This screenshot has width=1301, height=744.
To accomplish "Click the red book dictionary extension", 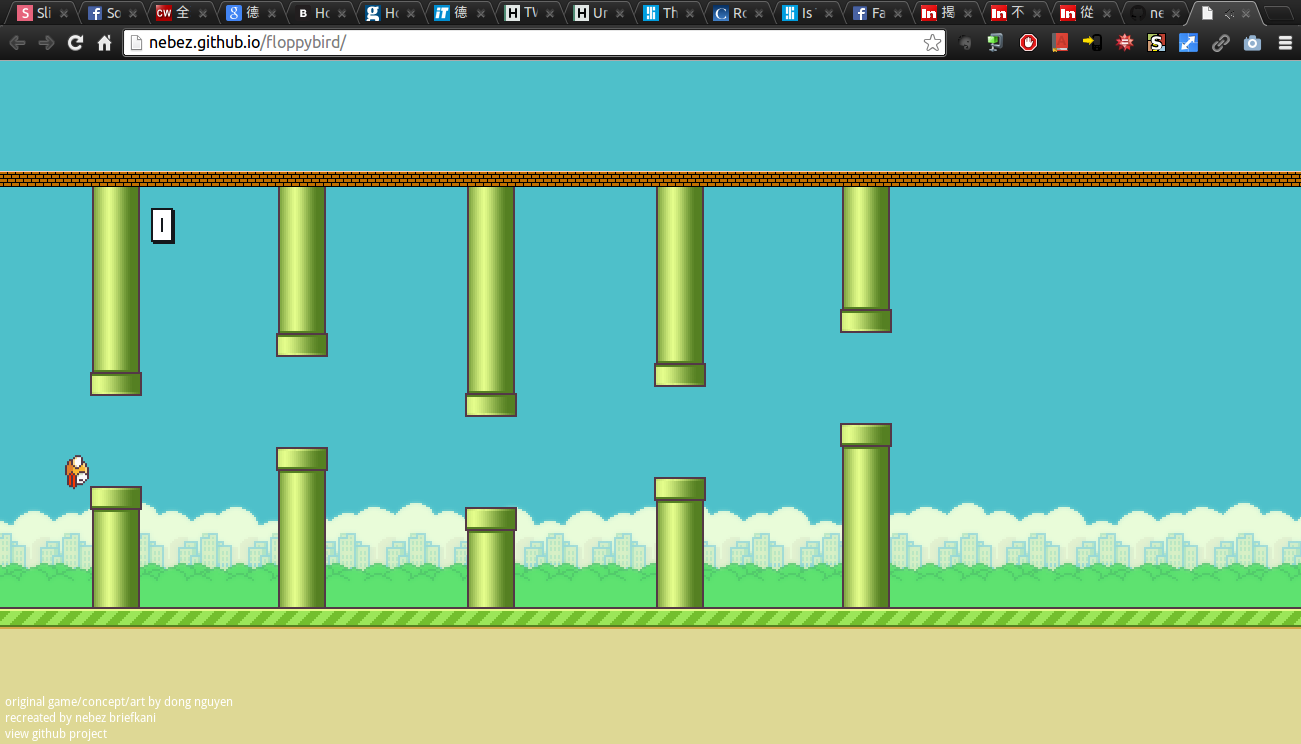I will (x=1060, y=43).
